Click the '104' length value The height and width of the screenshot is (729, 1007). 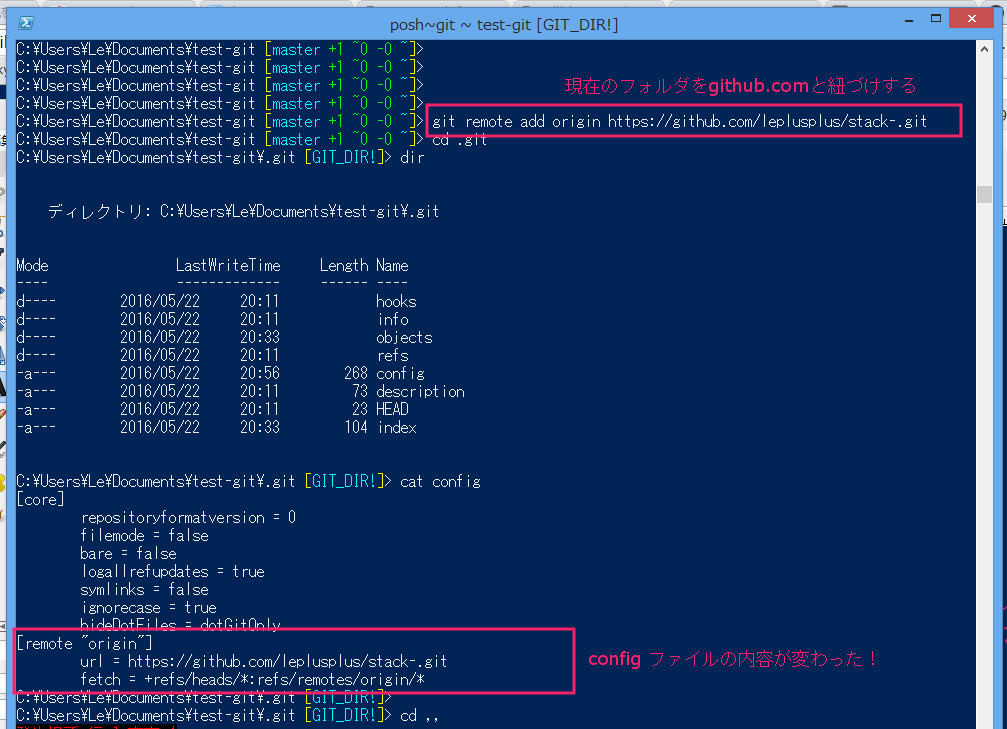(356, 427)
